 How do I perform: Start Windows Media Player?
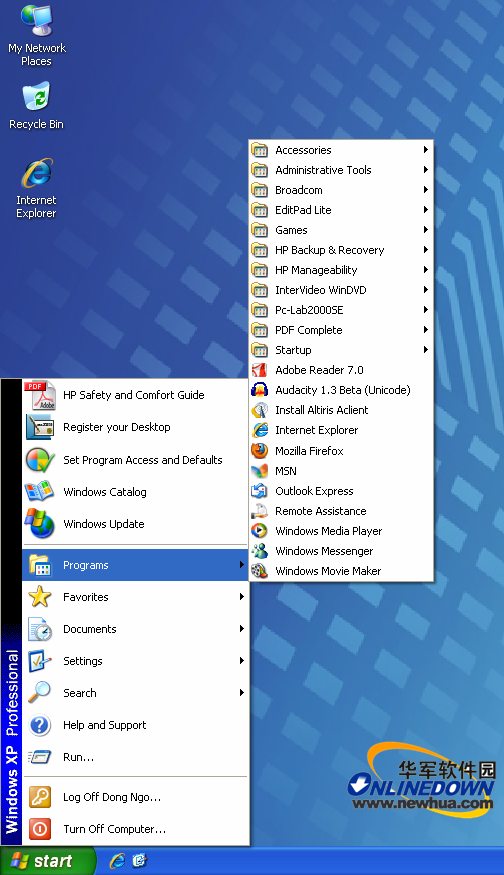(341, 531)
